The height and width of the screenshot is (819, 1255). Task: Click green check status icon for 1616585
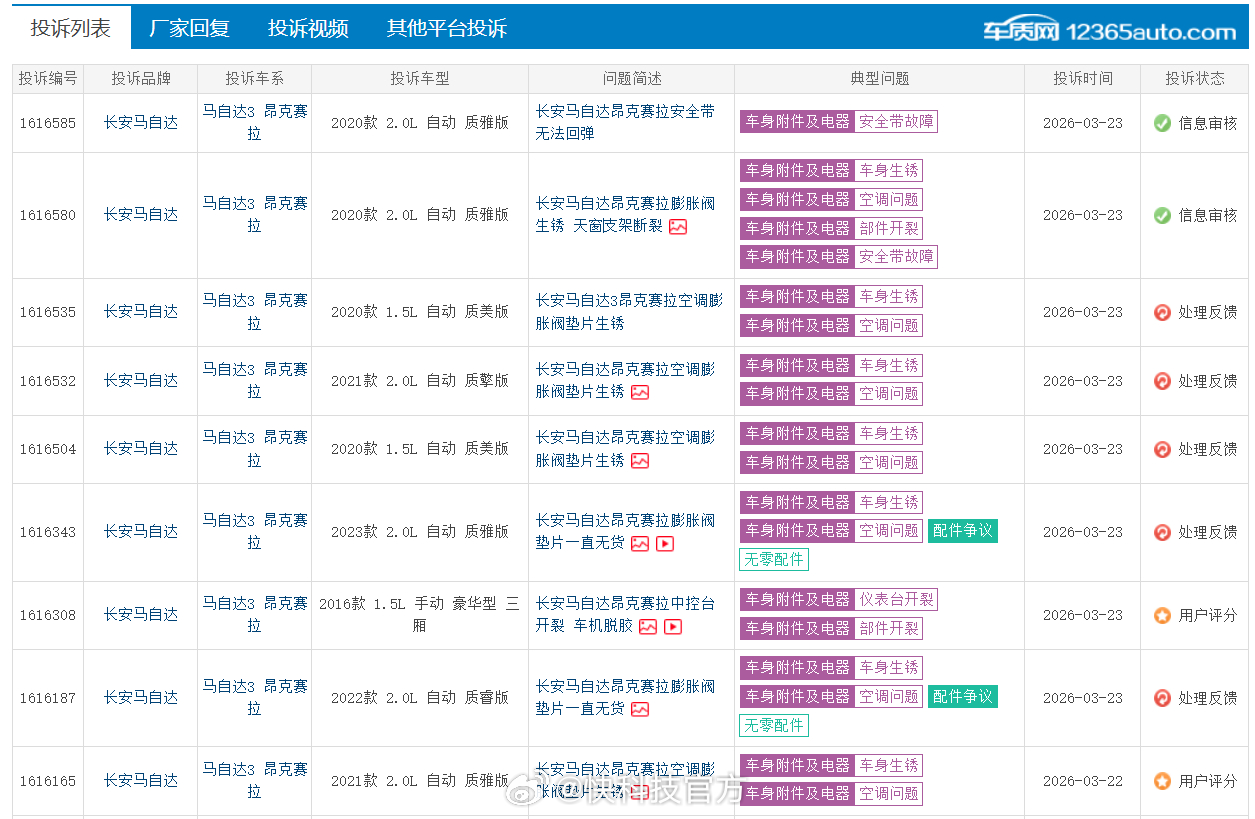(1162, 123)
